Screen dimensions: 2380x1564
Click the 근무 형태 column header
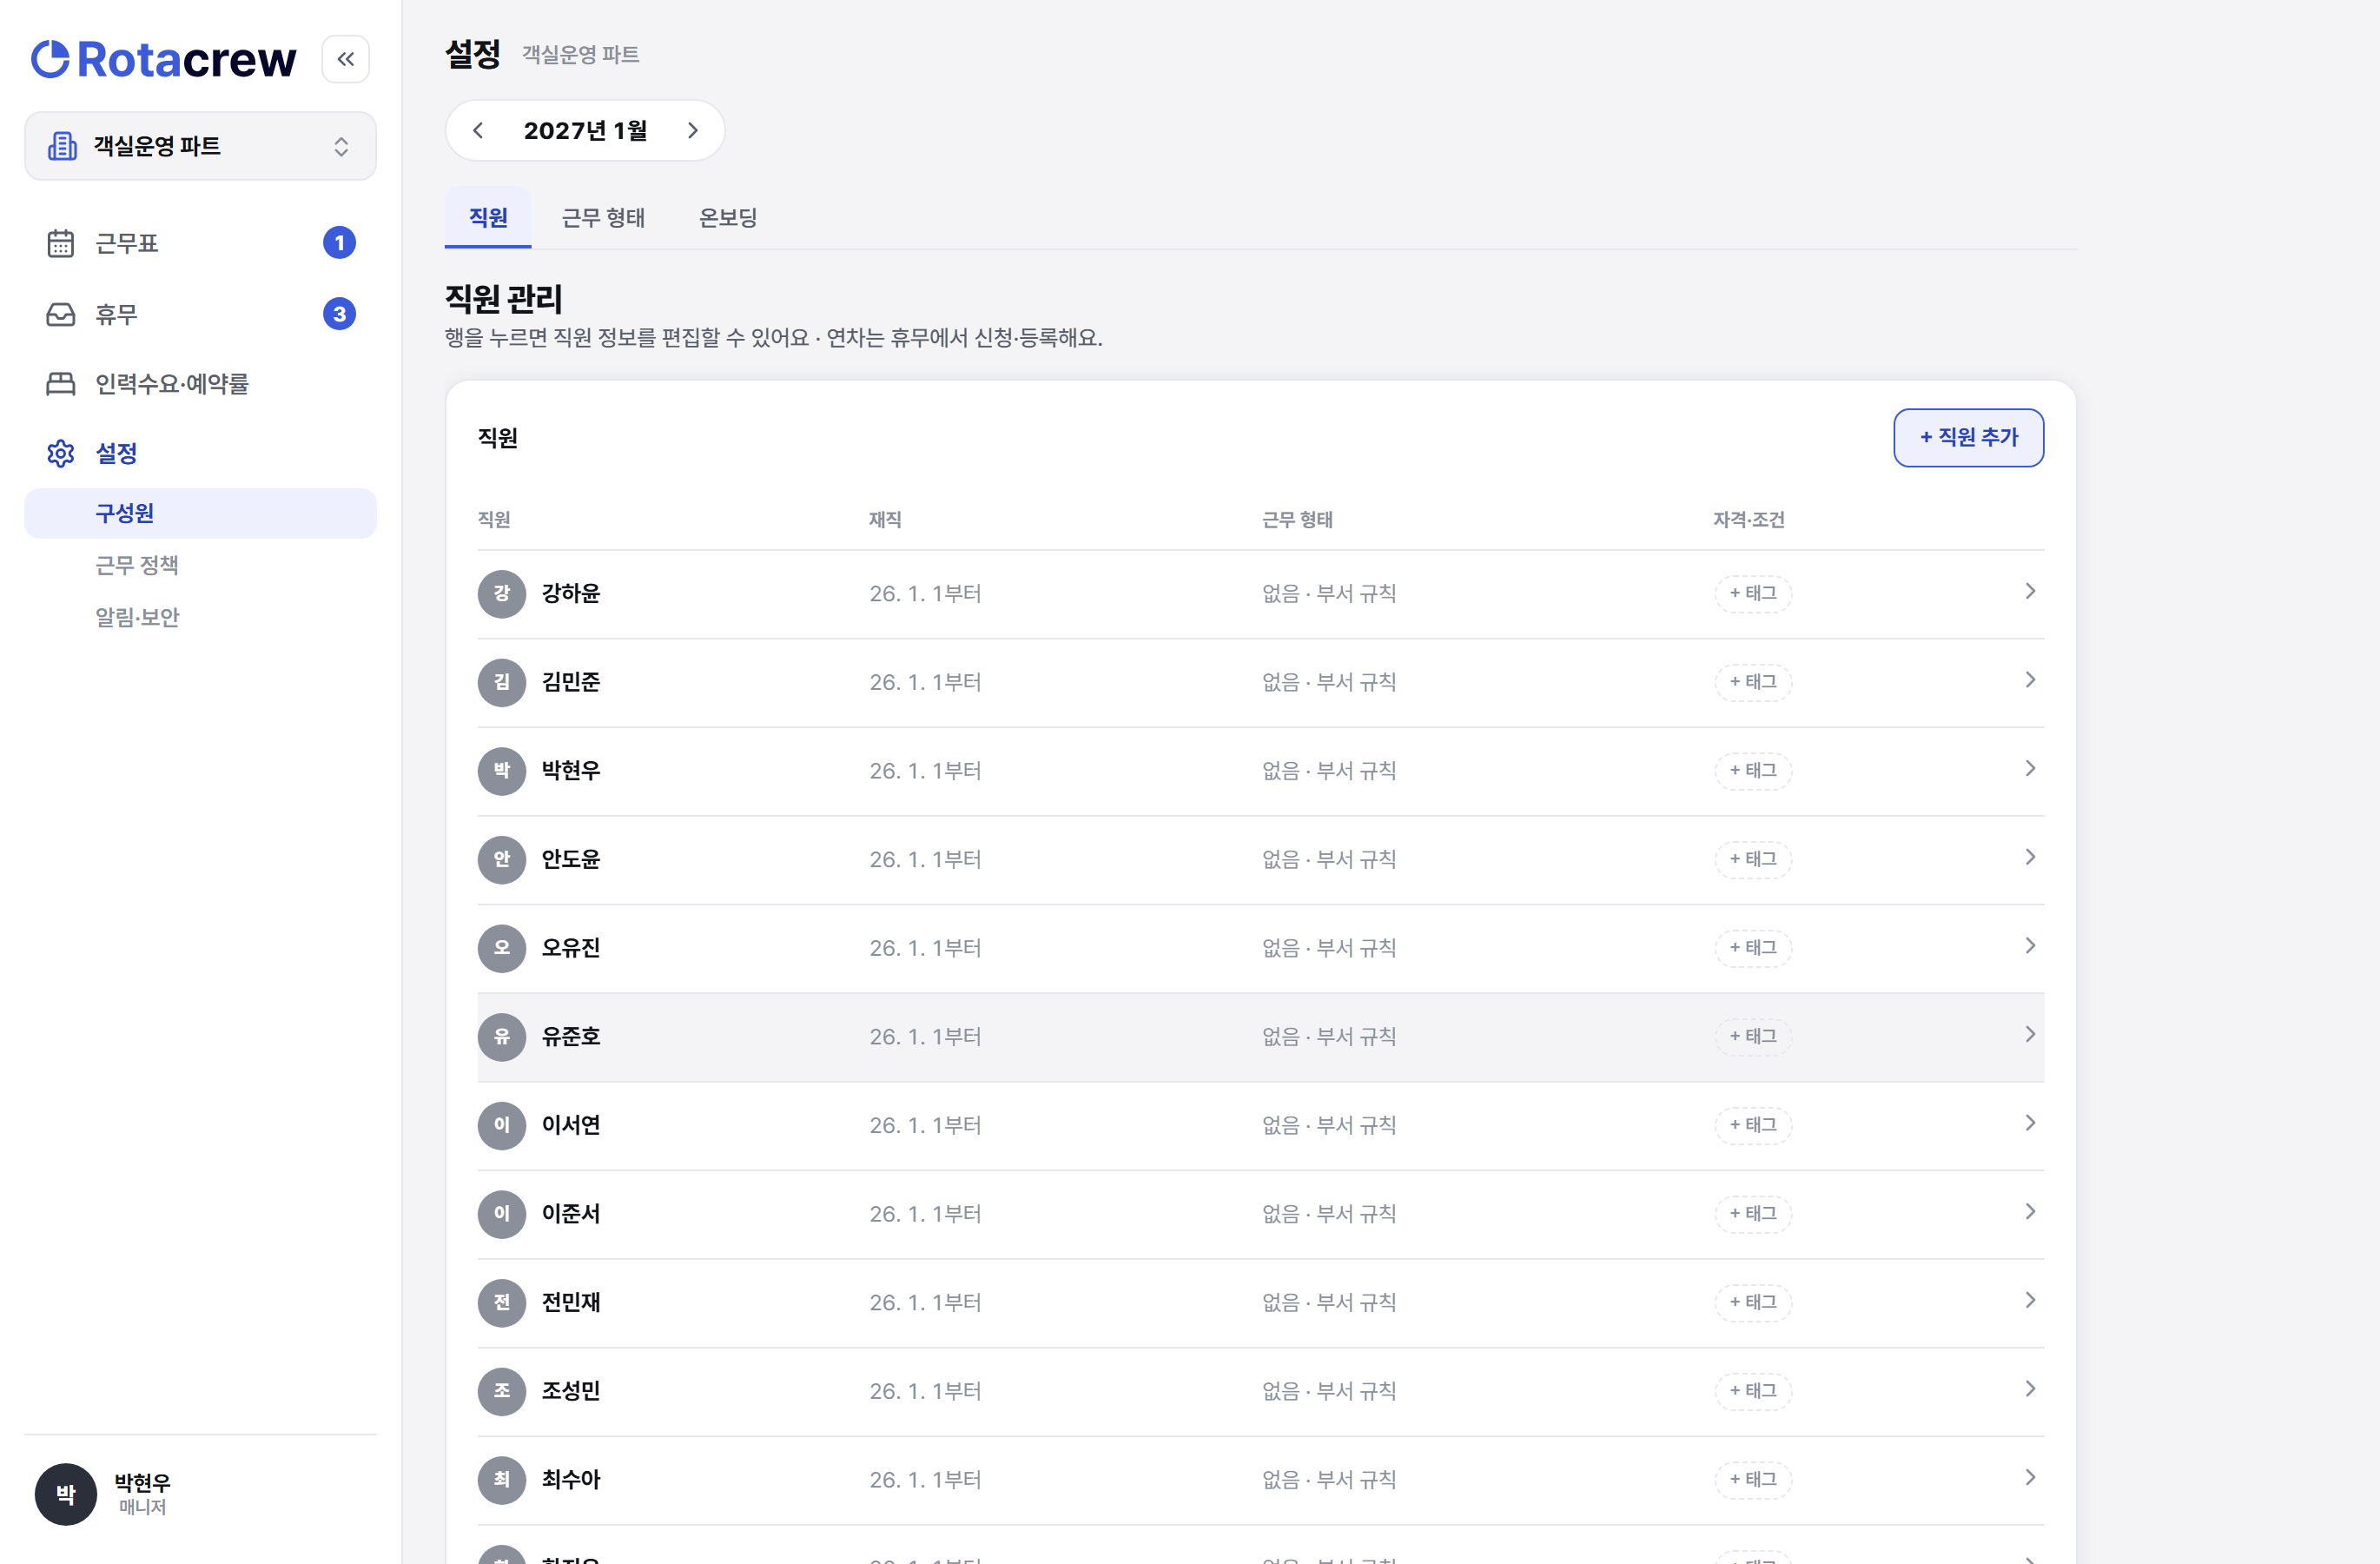[1297, 519]
